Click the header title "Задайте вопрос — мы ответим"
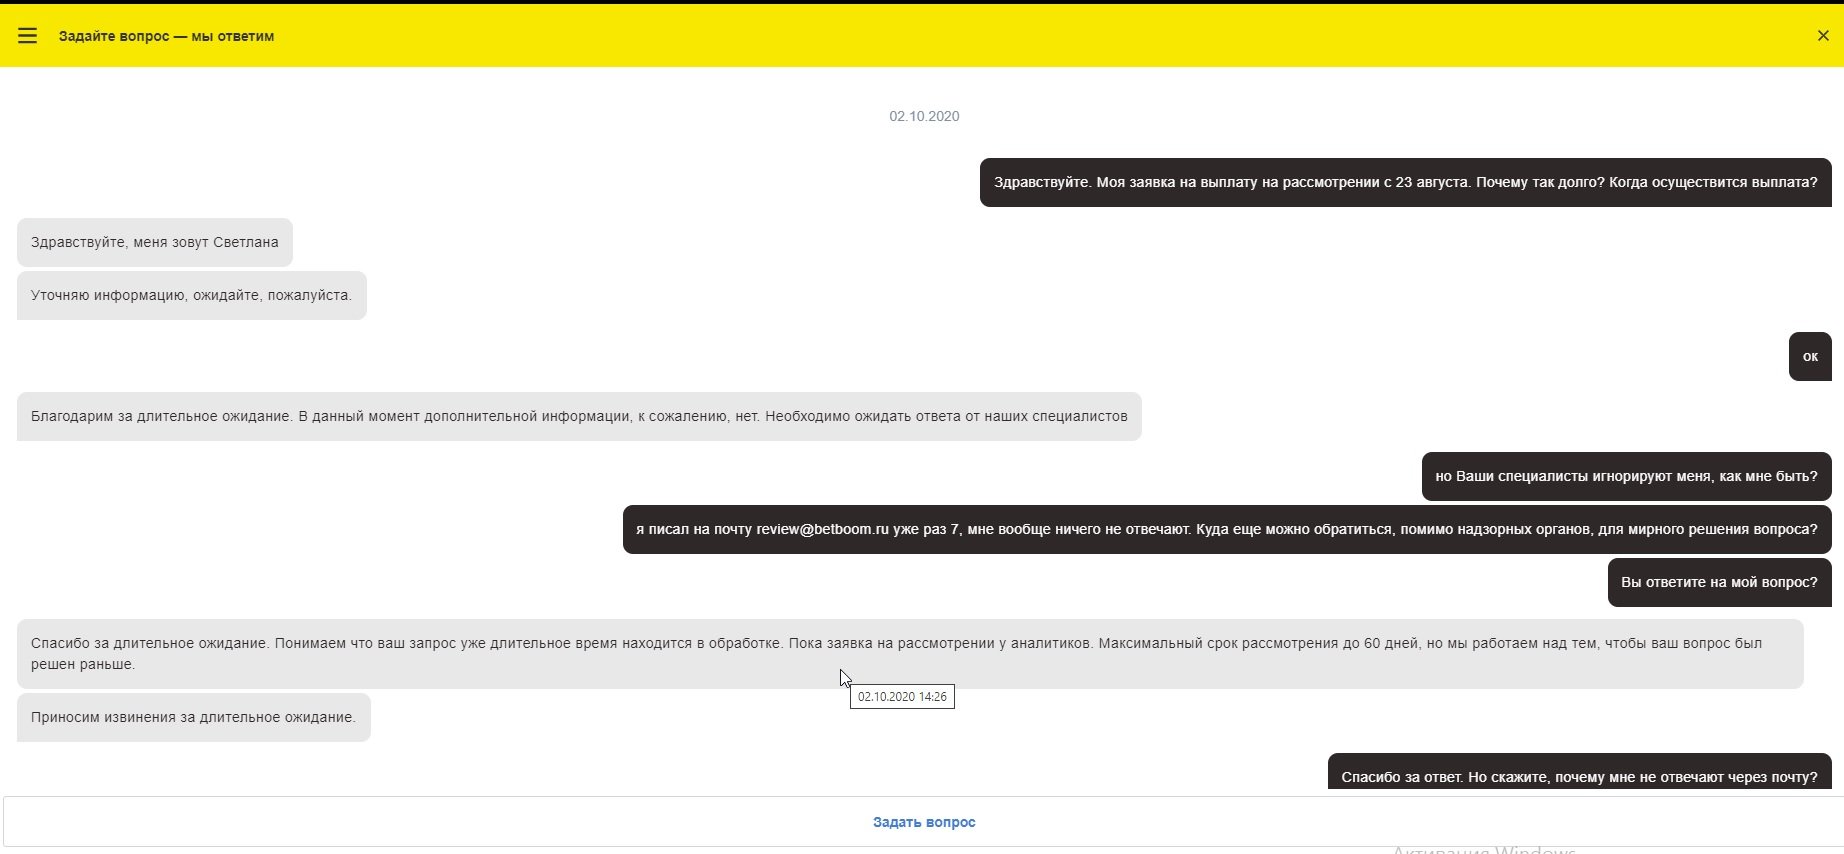1844x854 pixels. (166, 36)
